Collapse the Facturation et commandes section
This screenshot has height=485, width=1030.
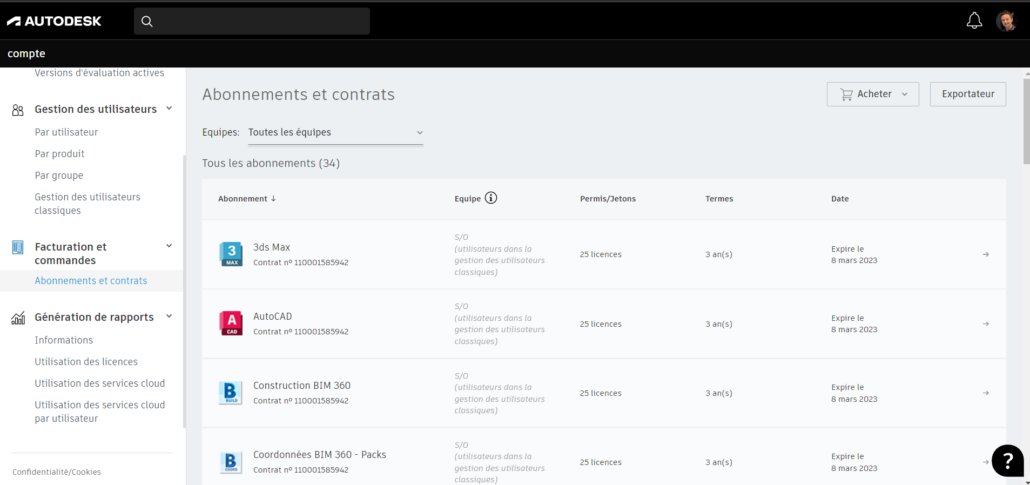(169, 246)
